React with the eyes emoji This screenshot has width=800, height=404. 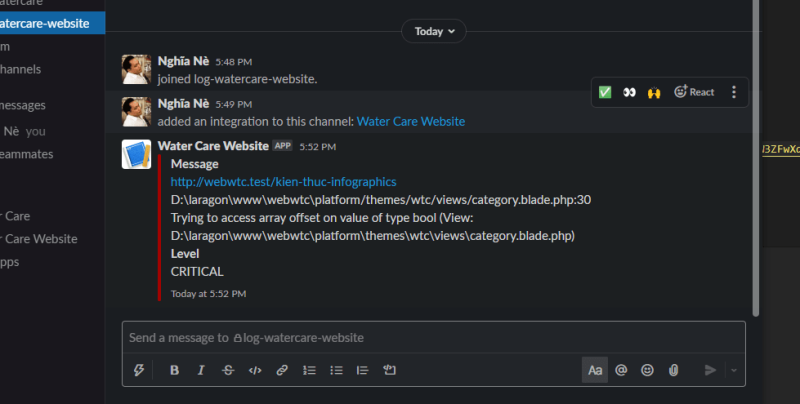(x=630, y=92)
